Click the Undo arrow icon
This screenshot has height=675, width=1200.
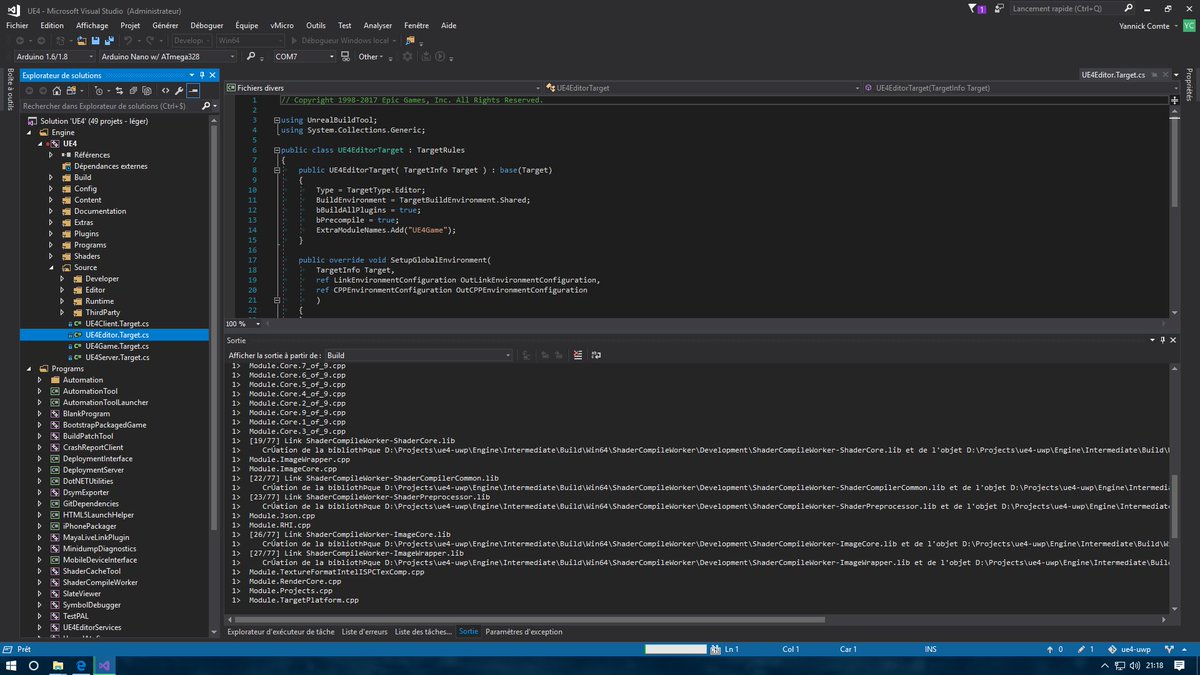pyautogui.click(x=128, y=40)
